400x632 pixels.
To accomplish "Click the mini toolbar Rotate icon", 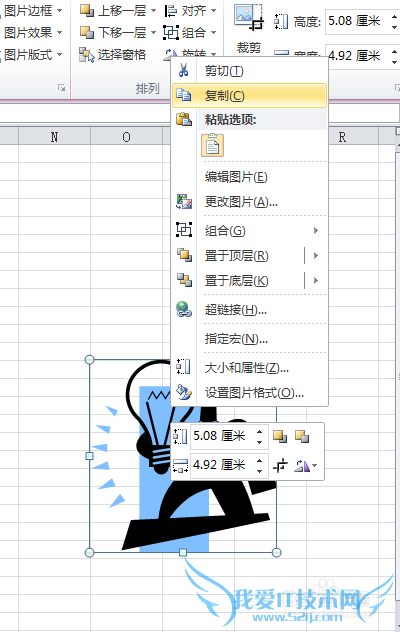I will pos(302,466).
